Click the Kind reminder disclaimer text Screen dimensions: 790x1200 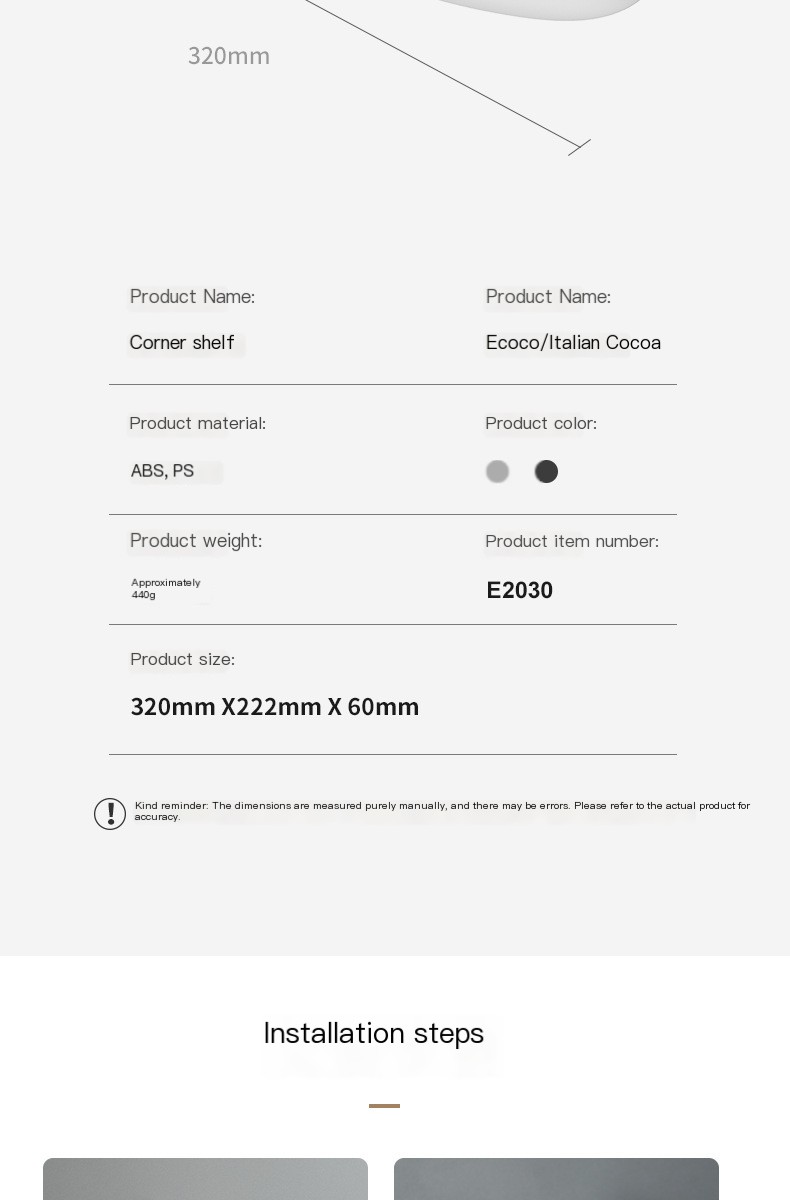click(442, 811)
